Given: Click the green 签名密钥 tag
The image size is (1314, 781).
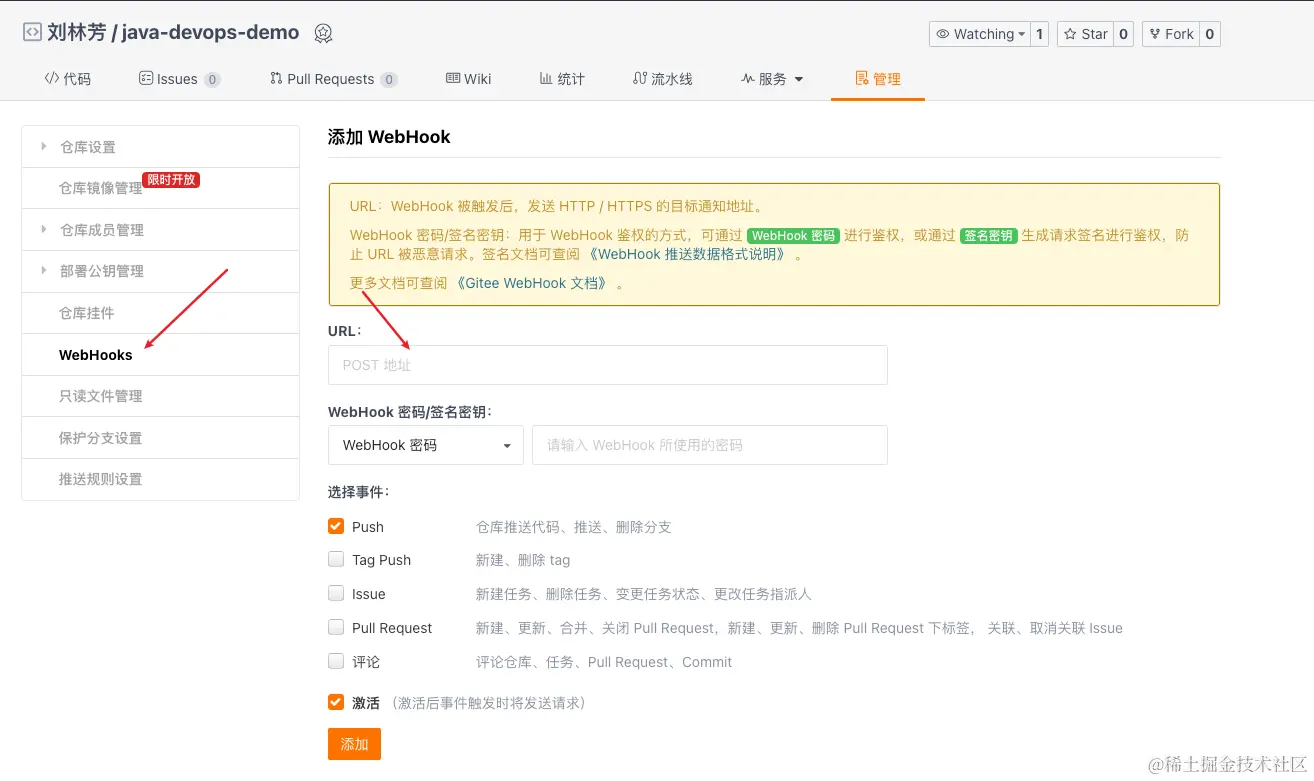Looking at the screenshot, I should (989, 236).
